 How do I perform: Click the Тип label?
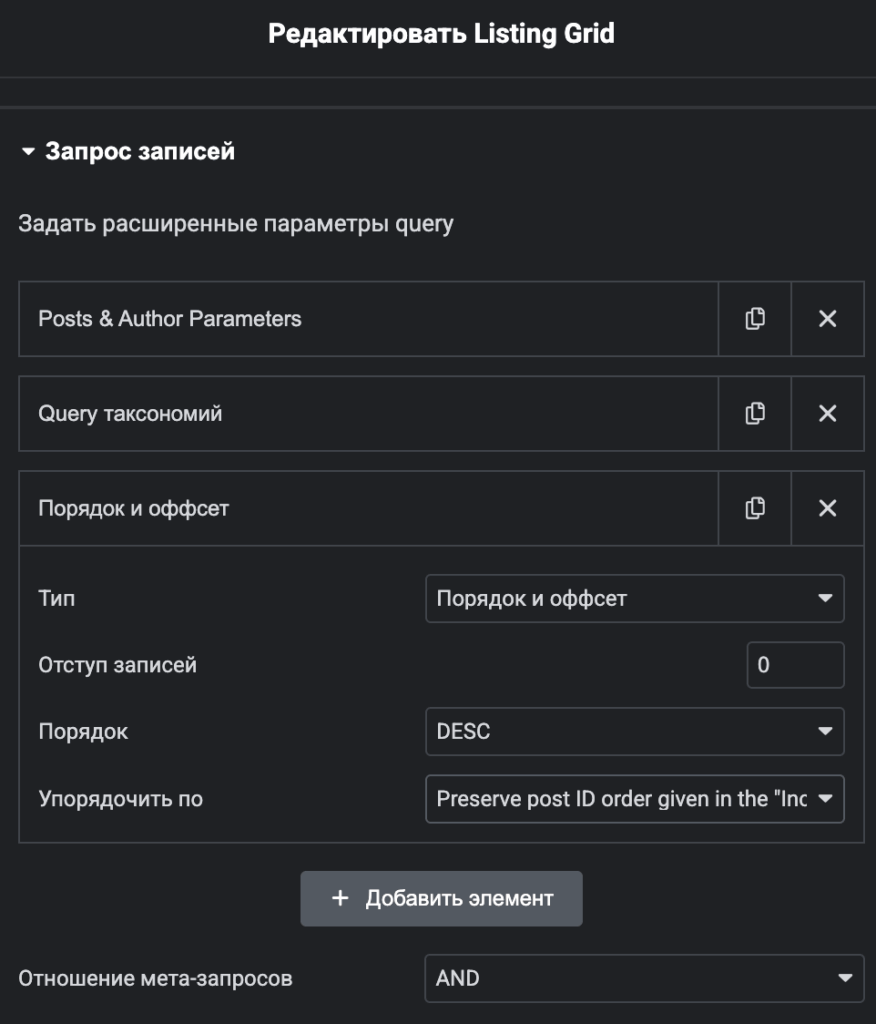tap(57, 598)
